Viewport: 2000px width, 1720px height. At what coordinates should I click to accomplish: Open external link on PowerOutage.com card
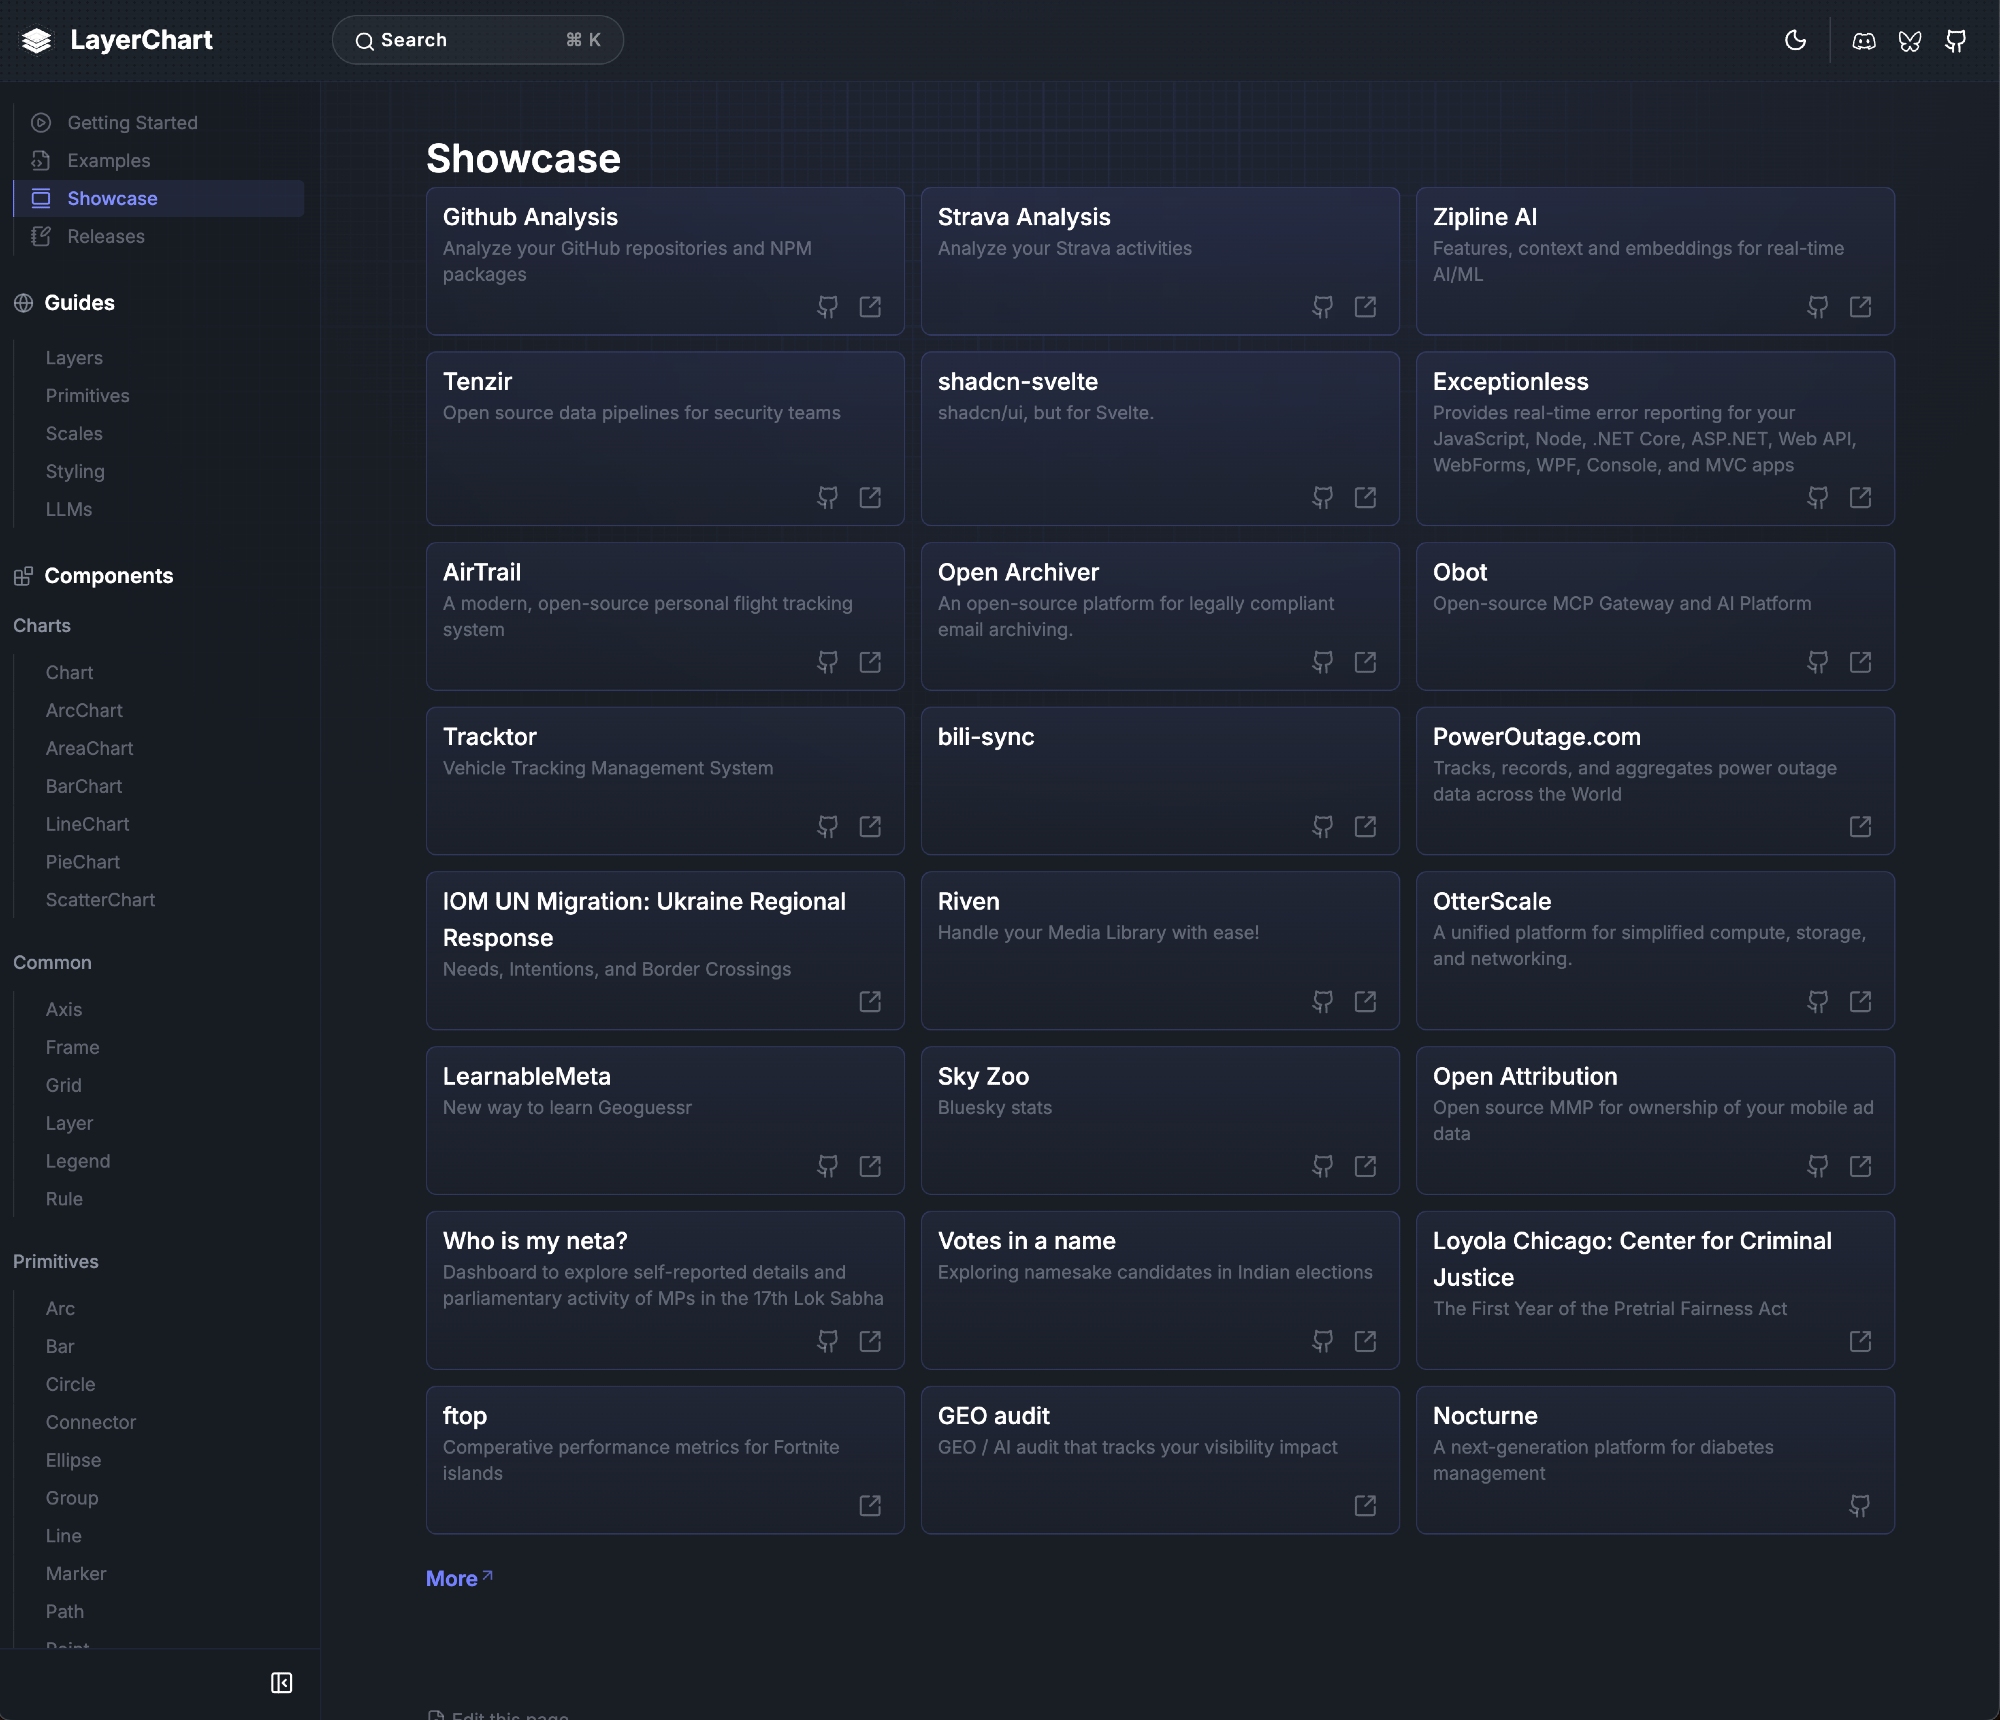pos(1860,827)
